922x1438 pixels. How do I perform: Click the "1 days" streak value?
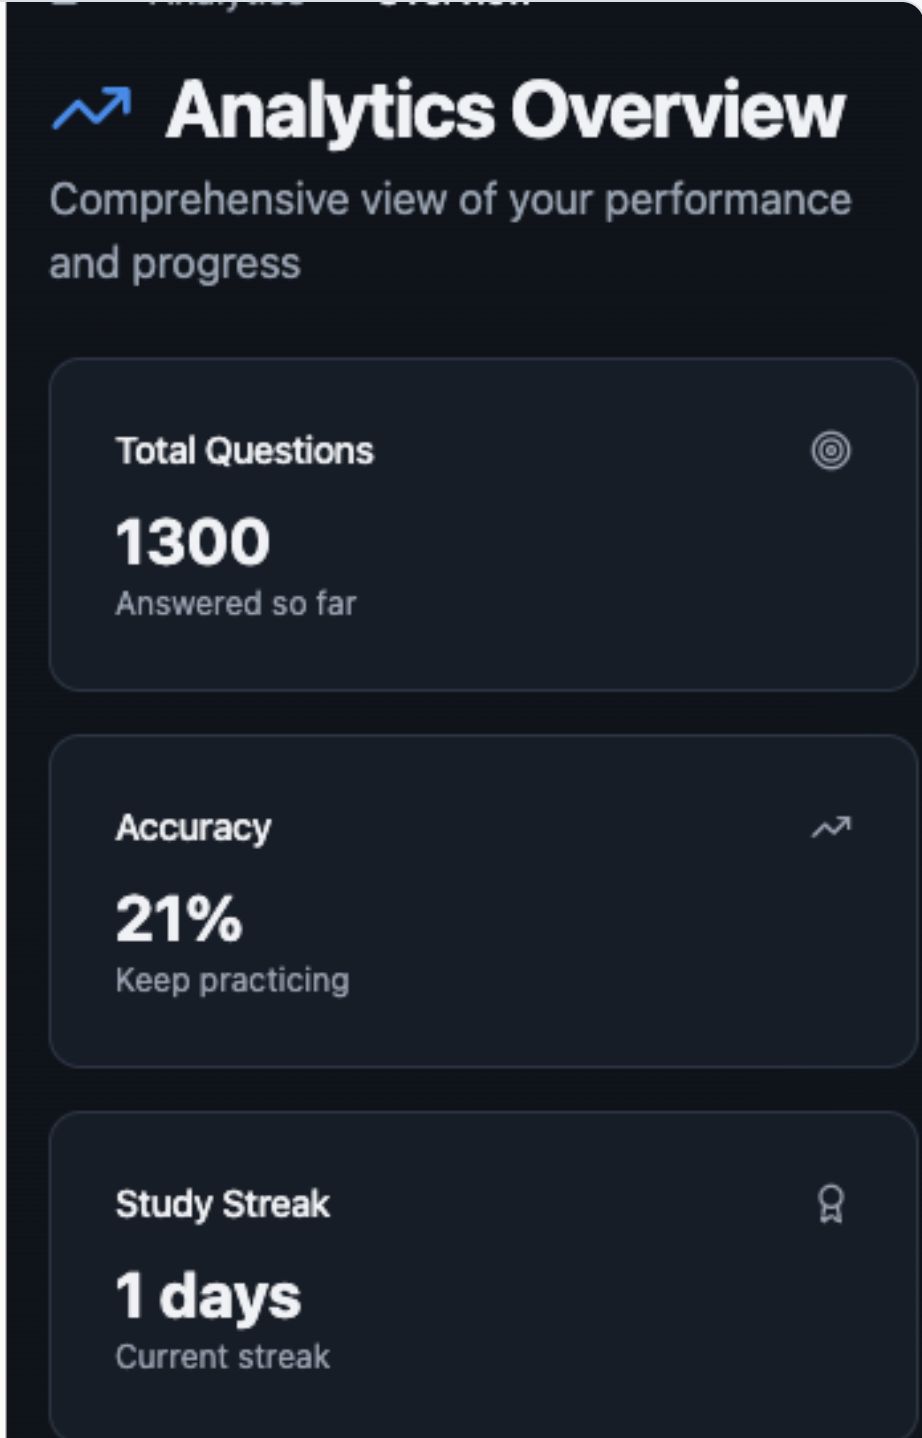click(x=208, y=1295)
